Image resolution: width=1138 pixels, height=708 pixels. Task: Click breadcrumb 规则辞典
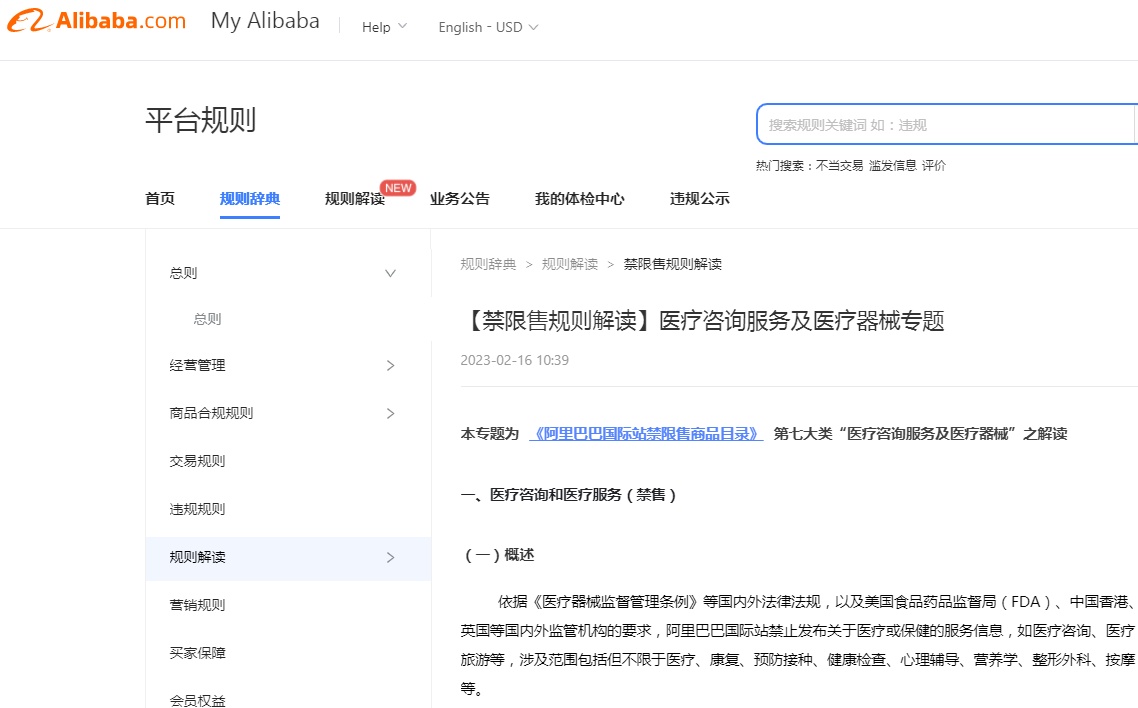(x=488, y=264)
